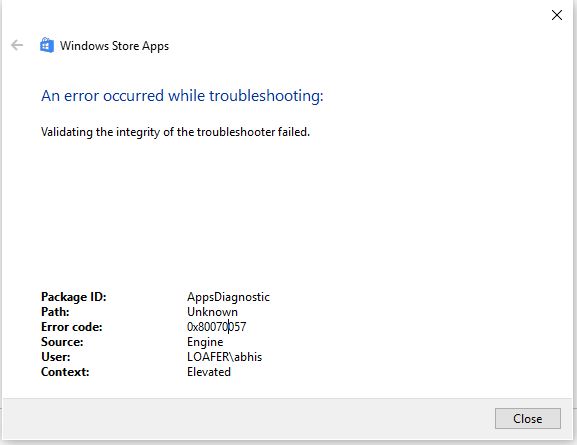Click the 'User:' label
577x445 pixels.
[56, 357]
